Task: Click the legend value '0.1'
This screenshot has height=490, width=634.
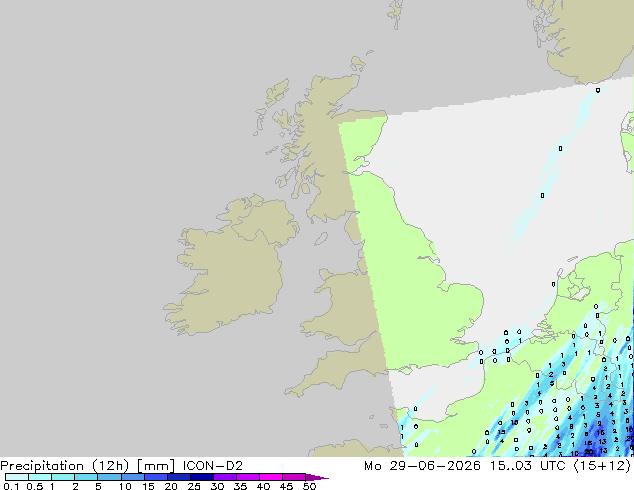Action: point(11,486)
